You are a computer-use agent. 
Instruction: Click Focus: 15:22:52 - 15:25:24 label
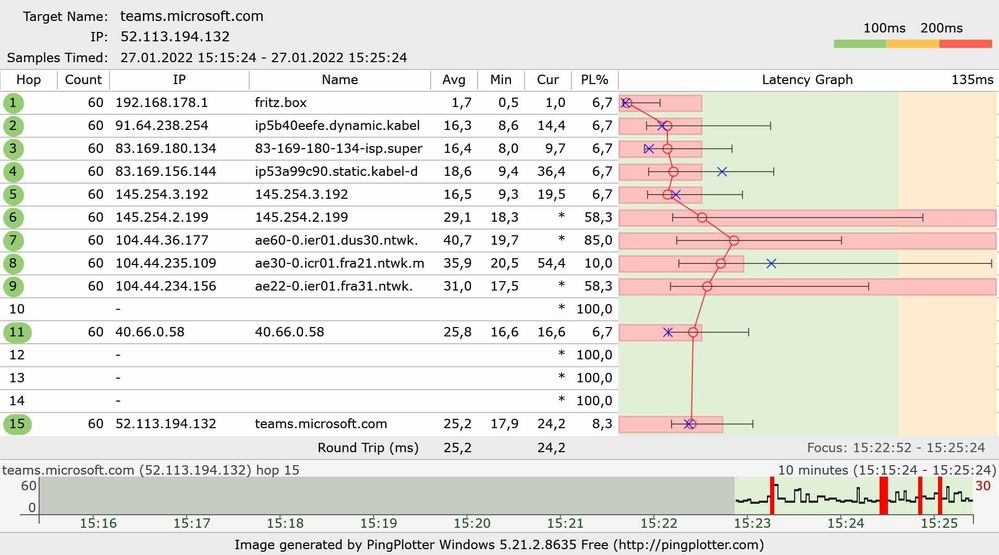896,447
